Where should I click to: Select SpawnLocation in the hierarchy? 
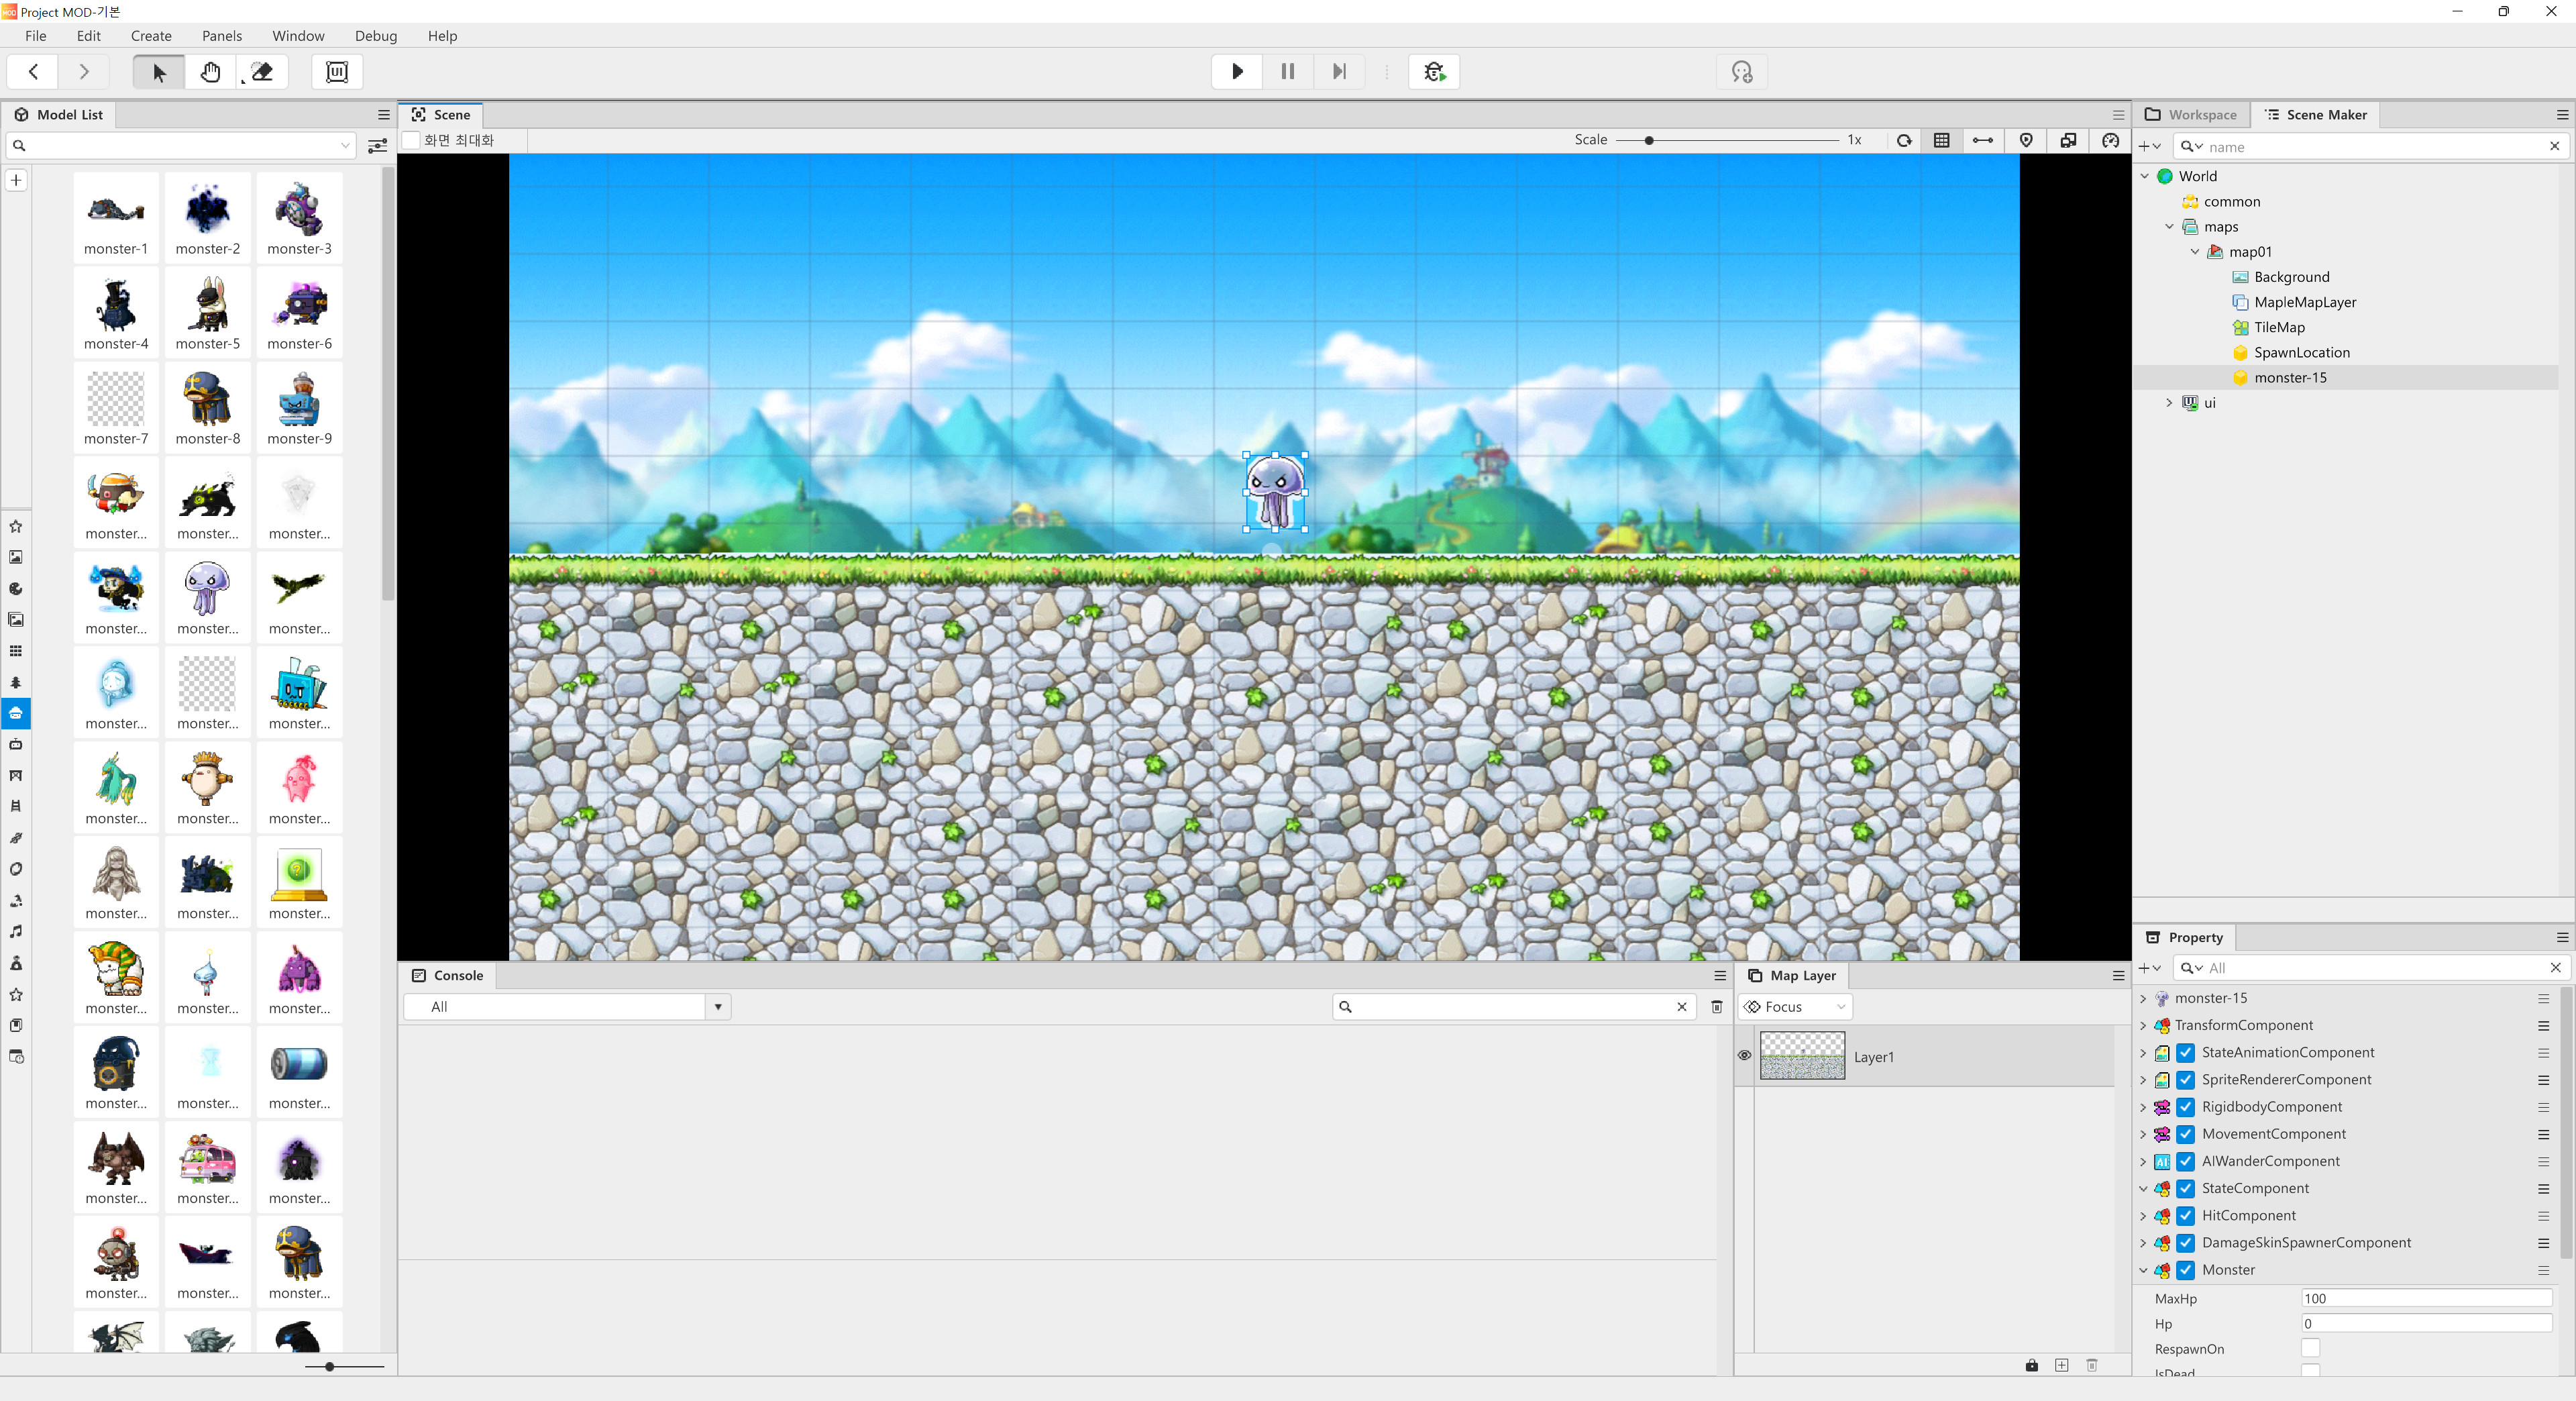pyautogui.click(x=2302, y=353)
